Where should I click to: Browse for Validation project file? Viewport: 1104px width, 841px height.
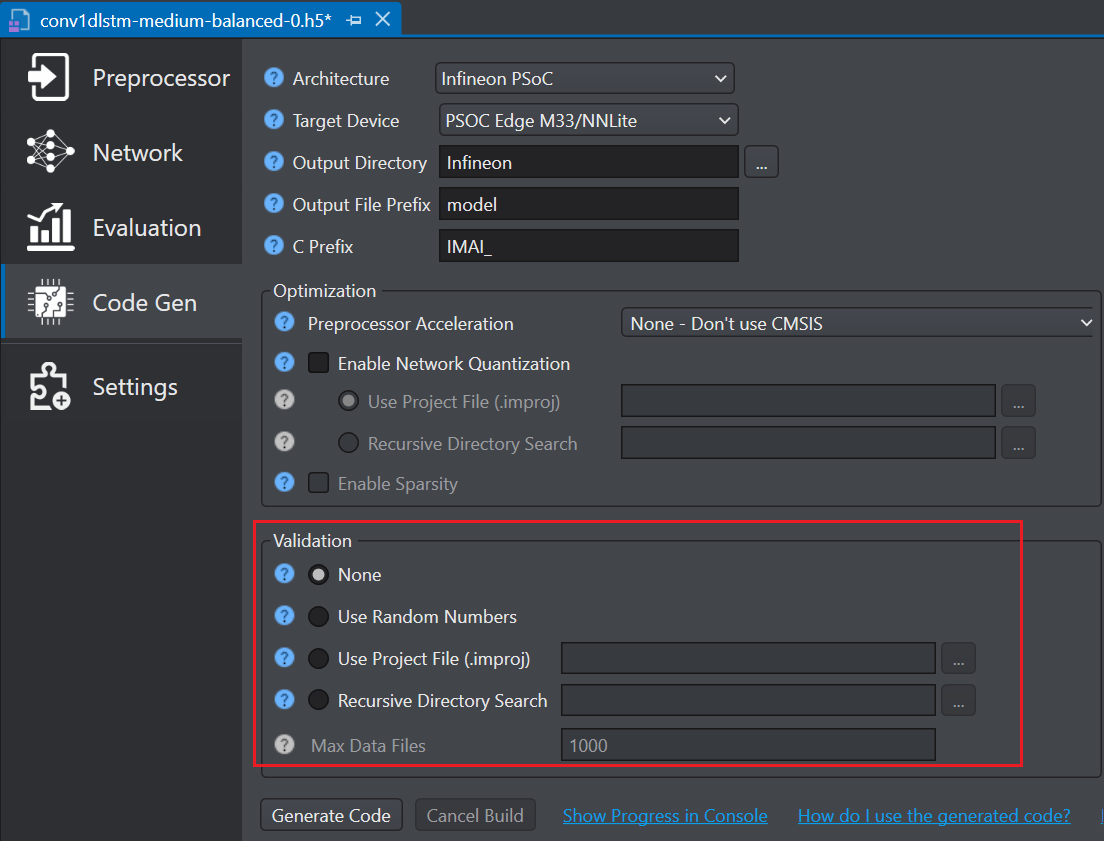(958, 659)
